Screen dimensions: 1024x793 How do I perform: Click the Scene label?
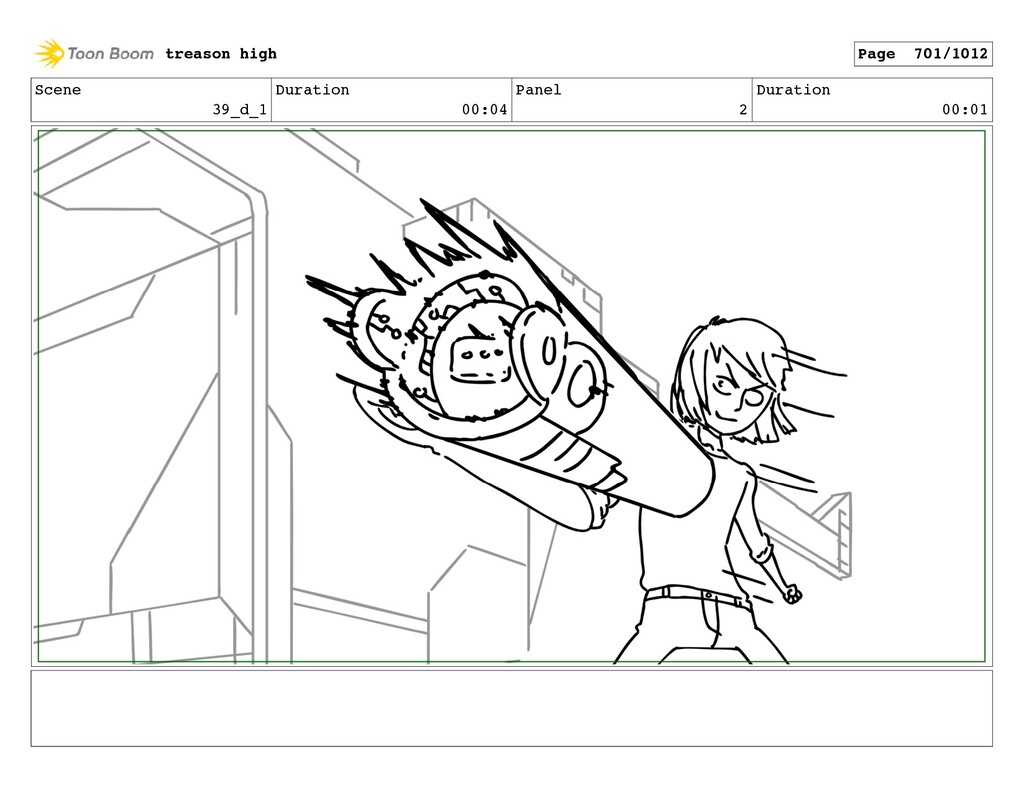(x=58, y=89)
